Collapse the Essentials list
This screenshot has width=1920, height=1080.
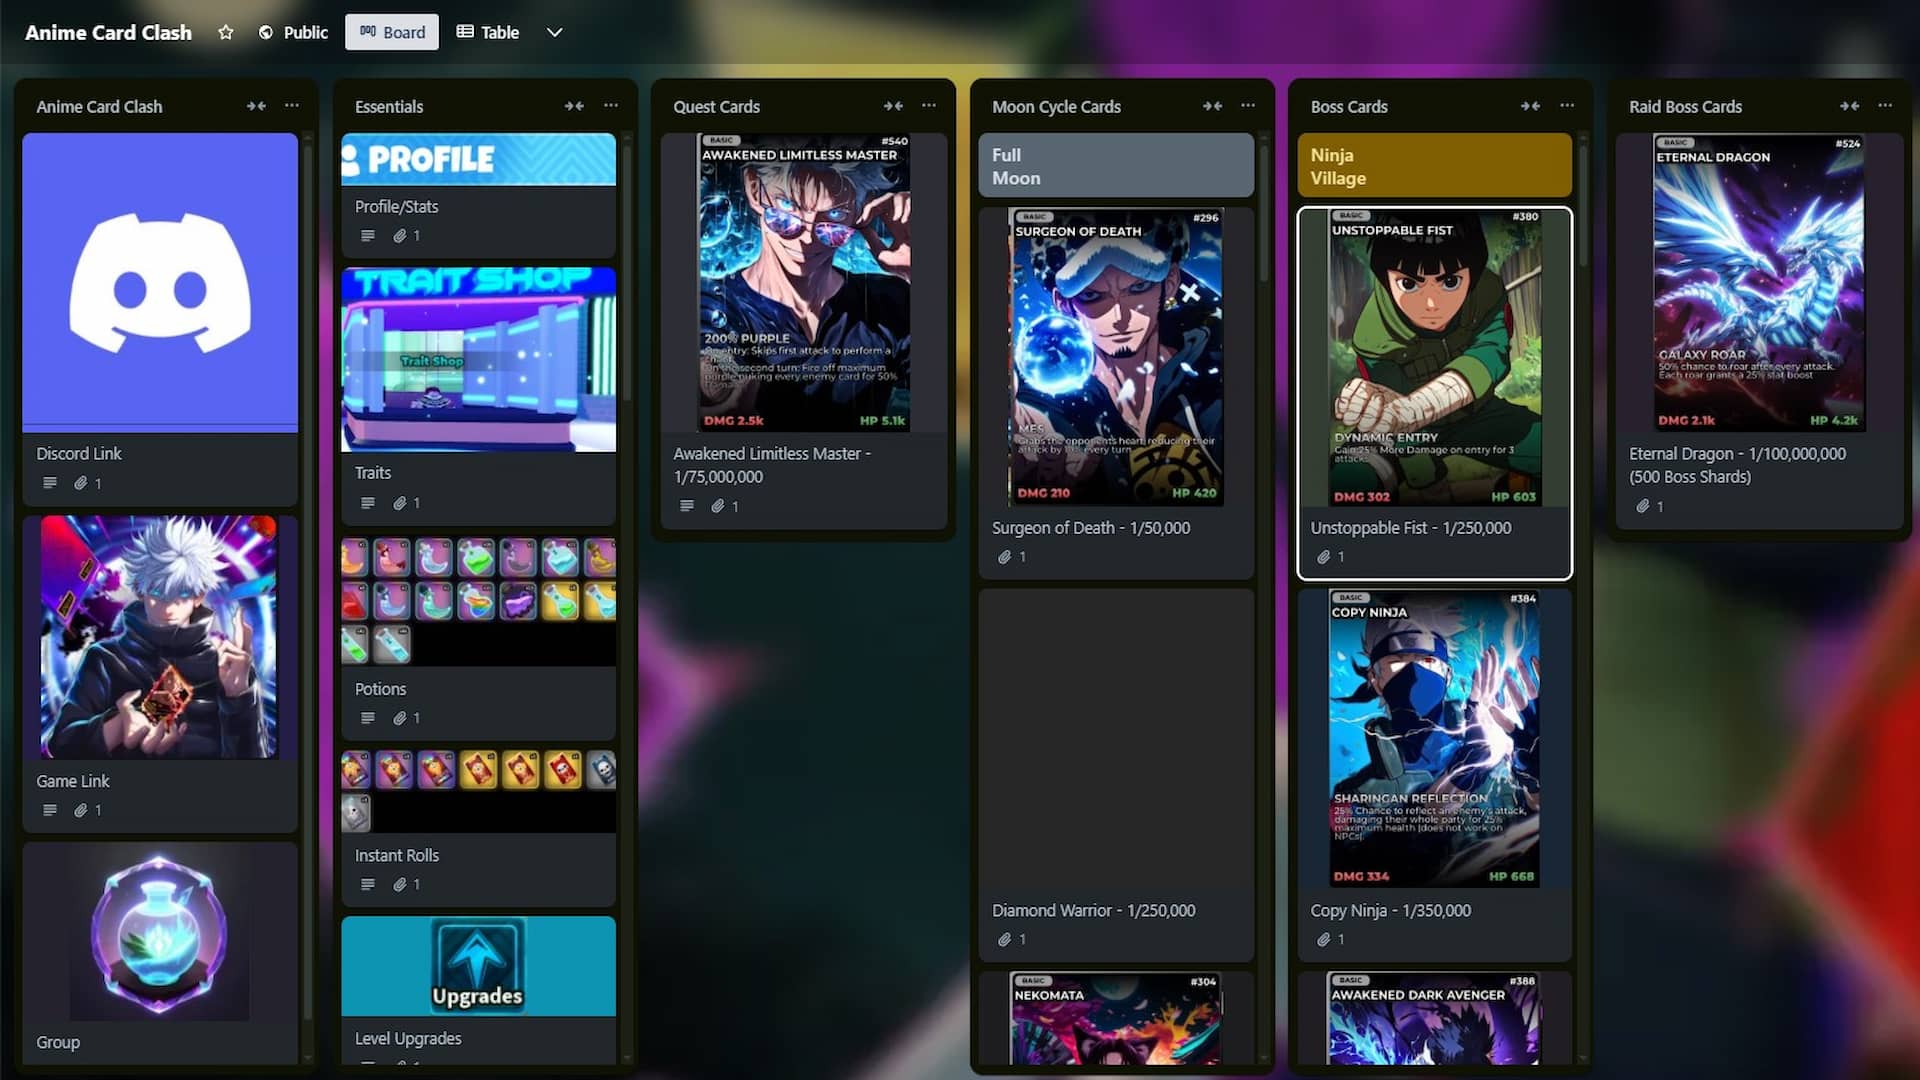coord(575,105)
